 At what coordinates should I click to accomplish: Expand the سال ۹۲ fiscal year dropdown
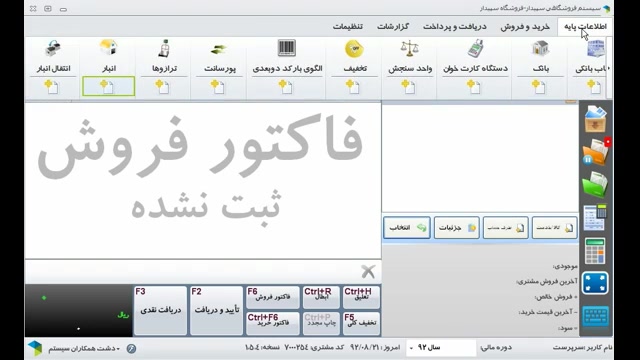click(x=411, y=348)
